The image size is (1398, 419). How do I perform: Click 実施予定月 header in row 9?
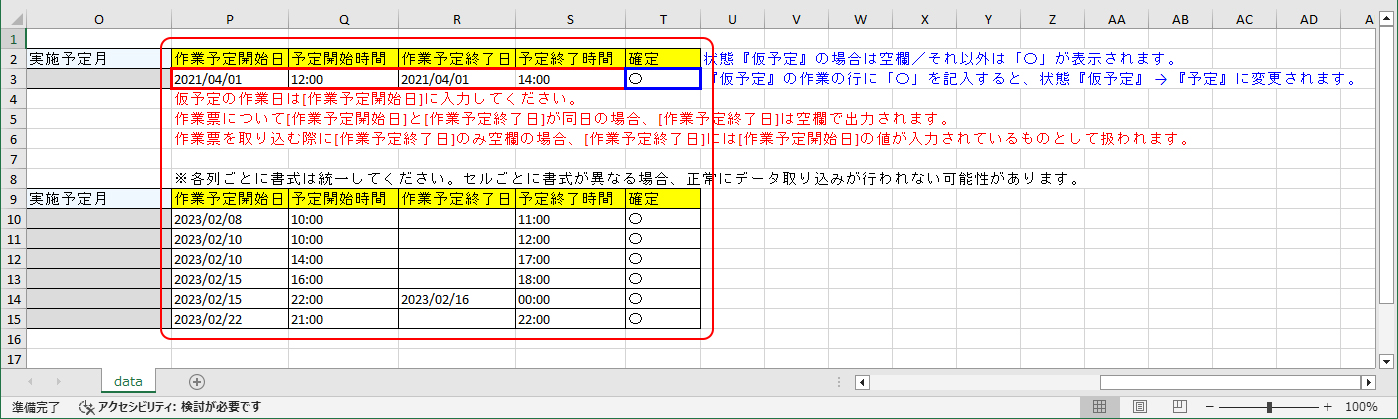[x=99, y=199]
